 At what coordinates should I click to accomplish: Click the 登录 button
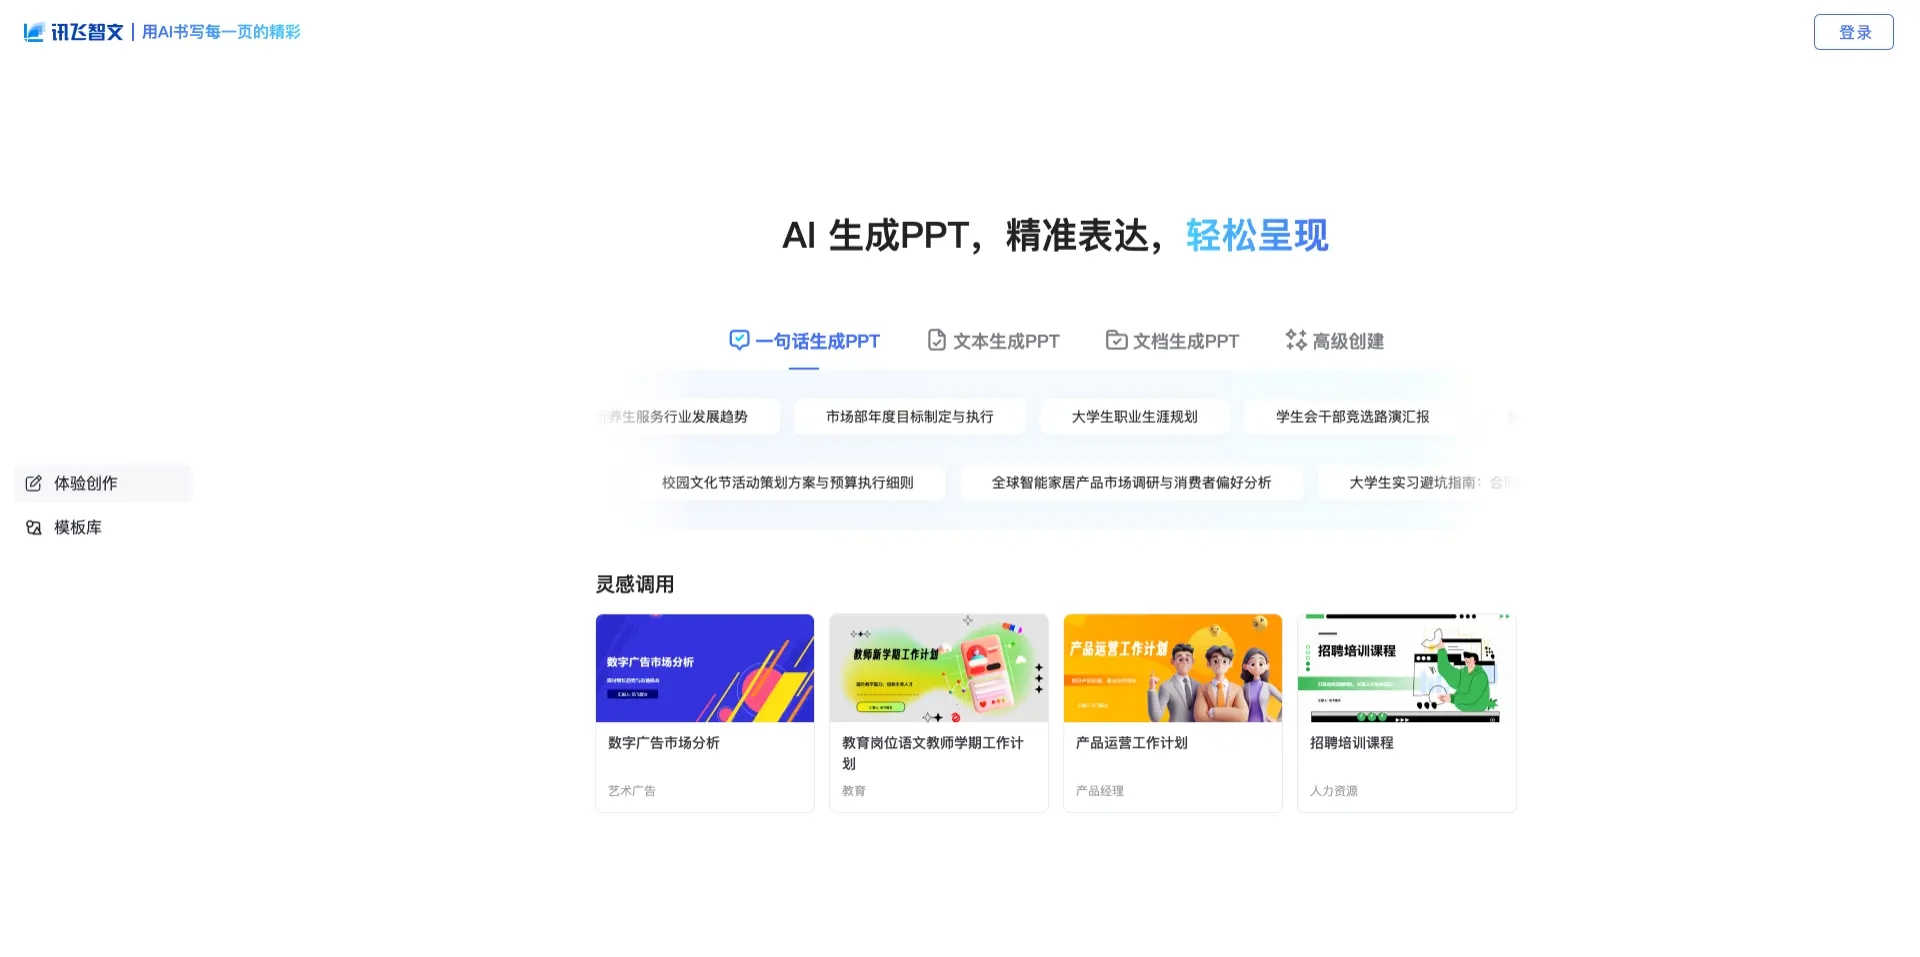(1854, 31)
